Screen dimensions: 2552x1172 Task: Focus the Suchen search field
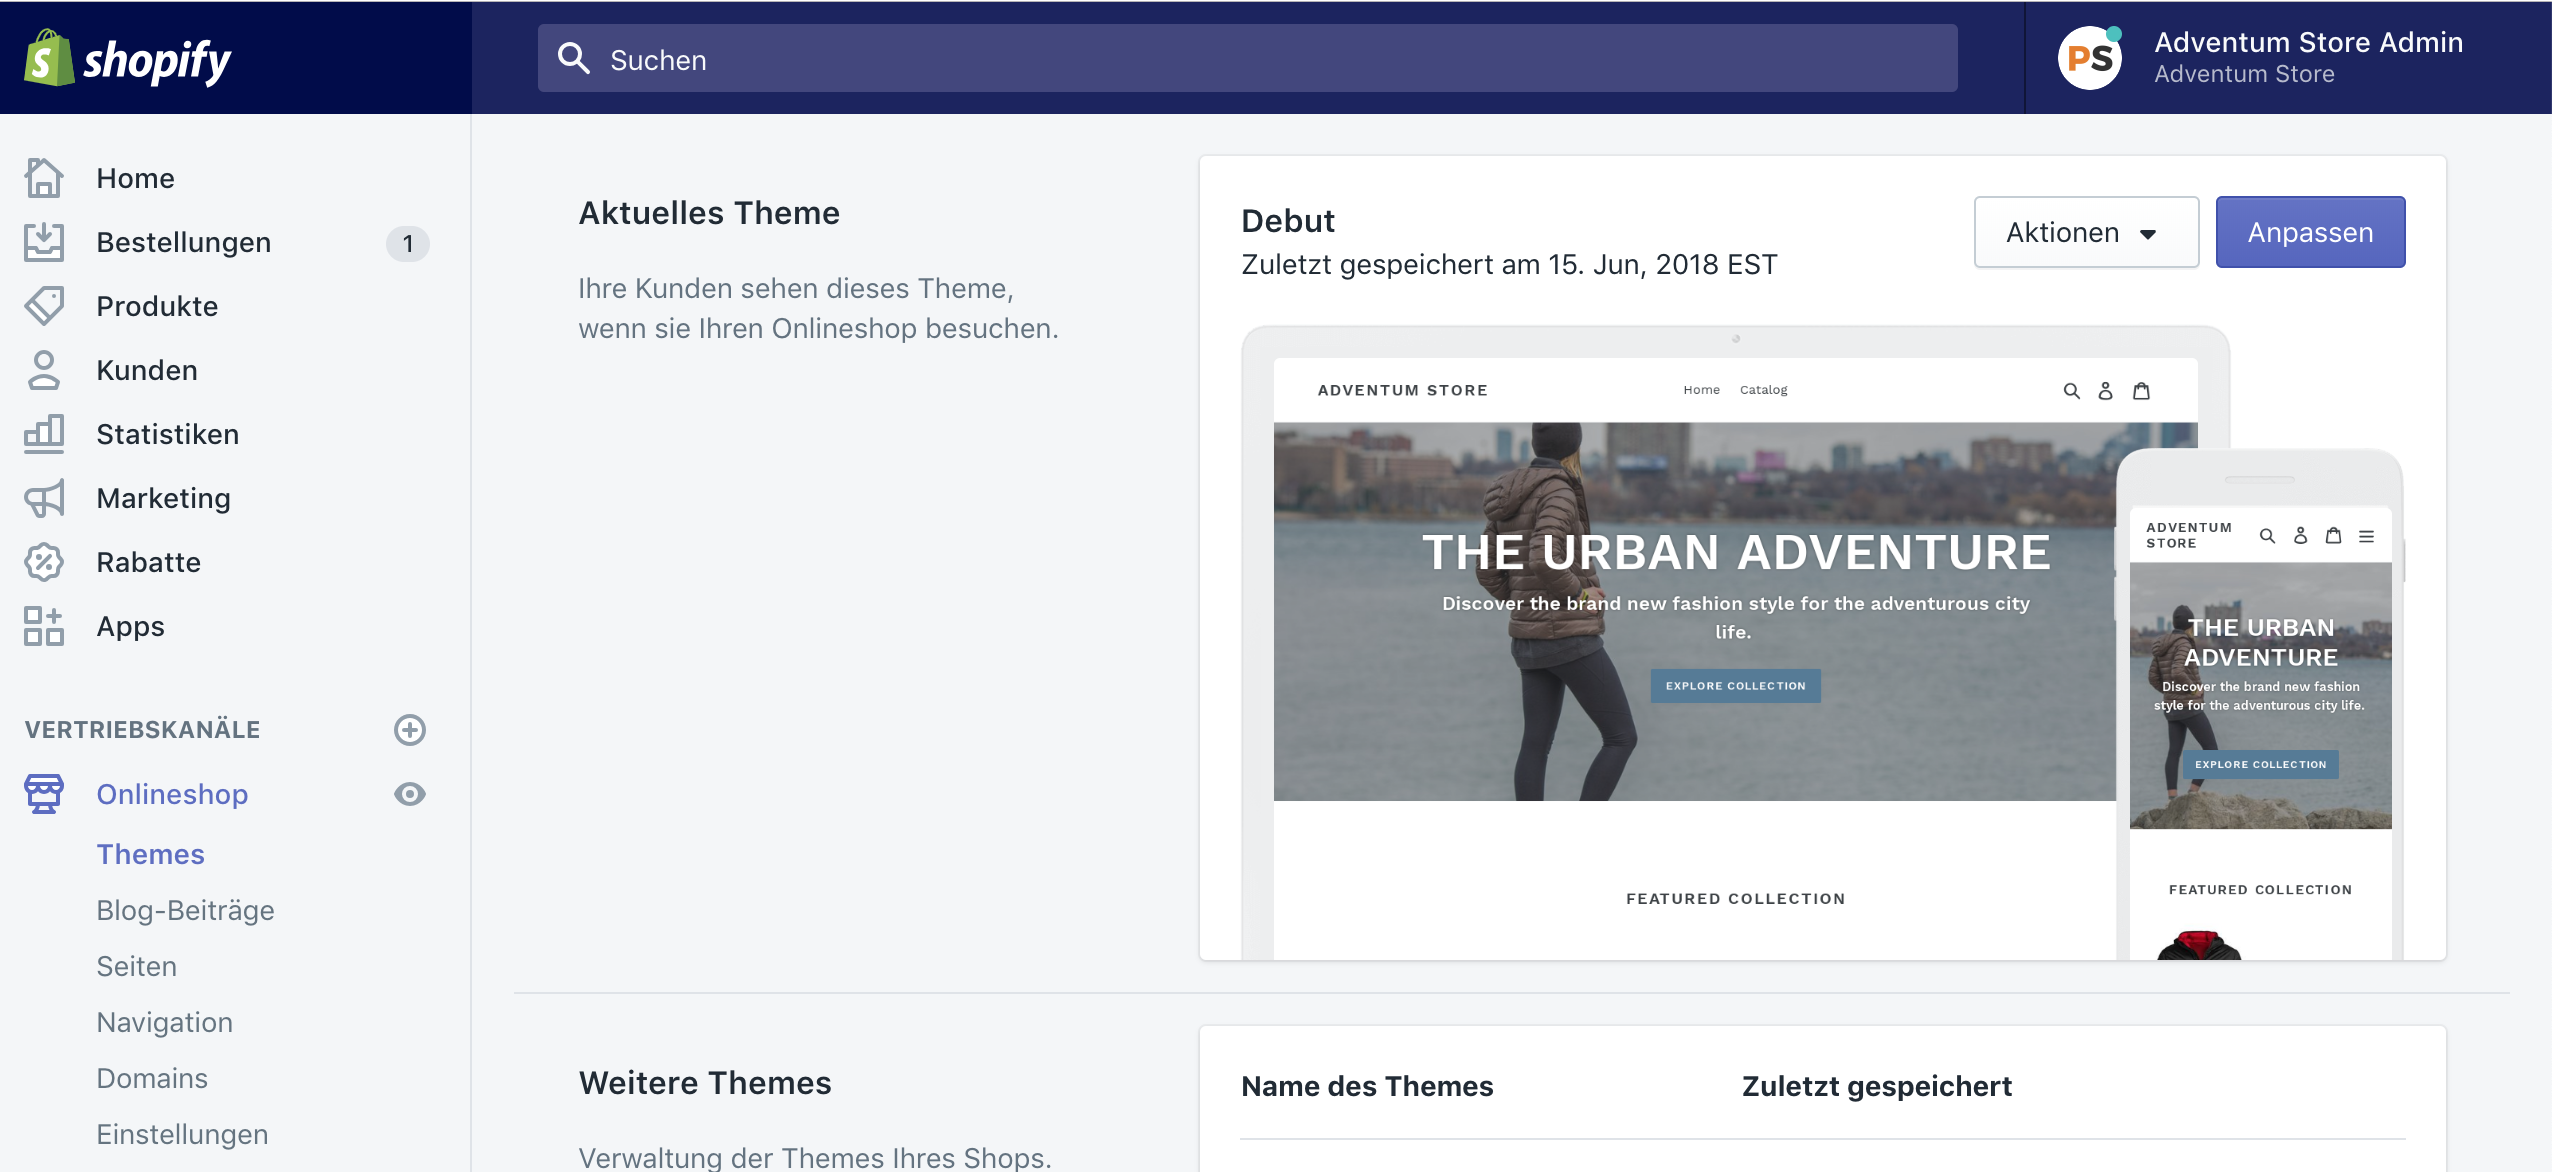(1247, 58)
